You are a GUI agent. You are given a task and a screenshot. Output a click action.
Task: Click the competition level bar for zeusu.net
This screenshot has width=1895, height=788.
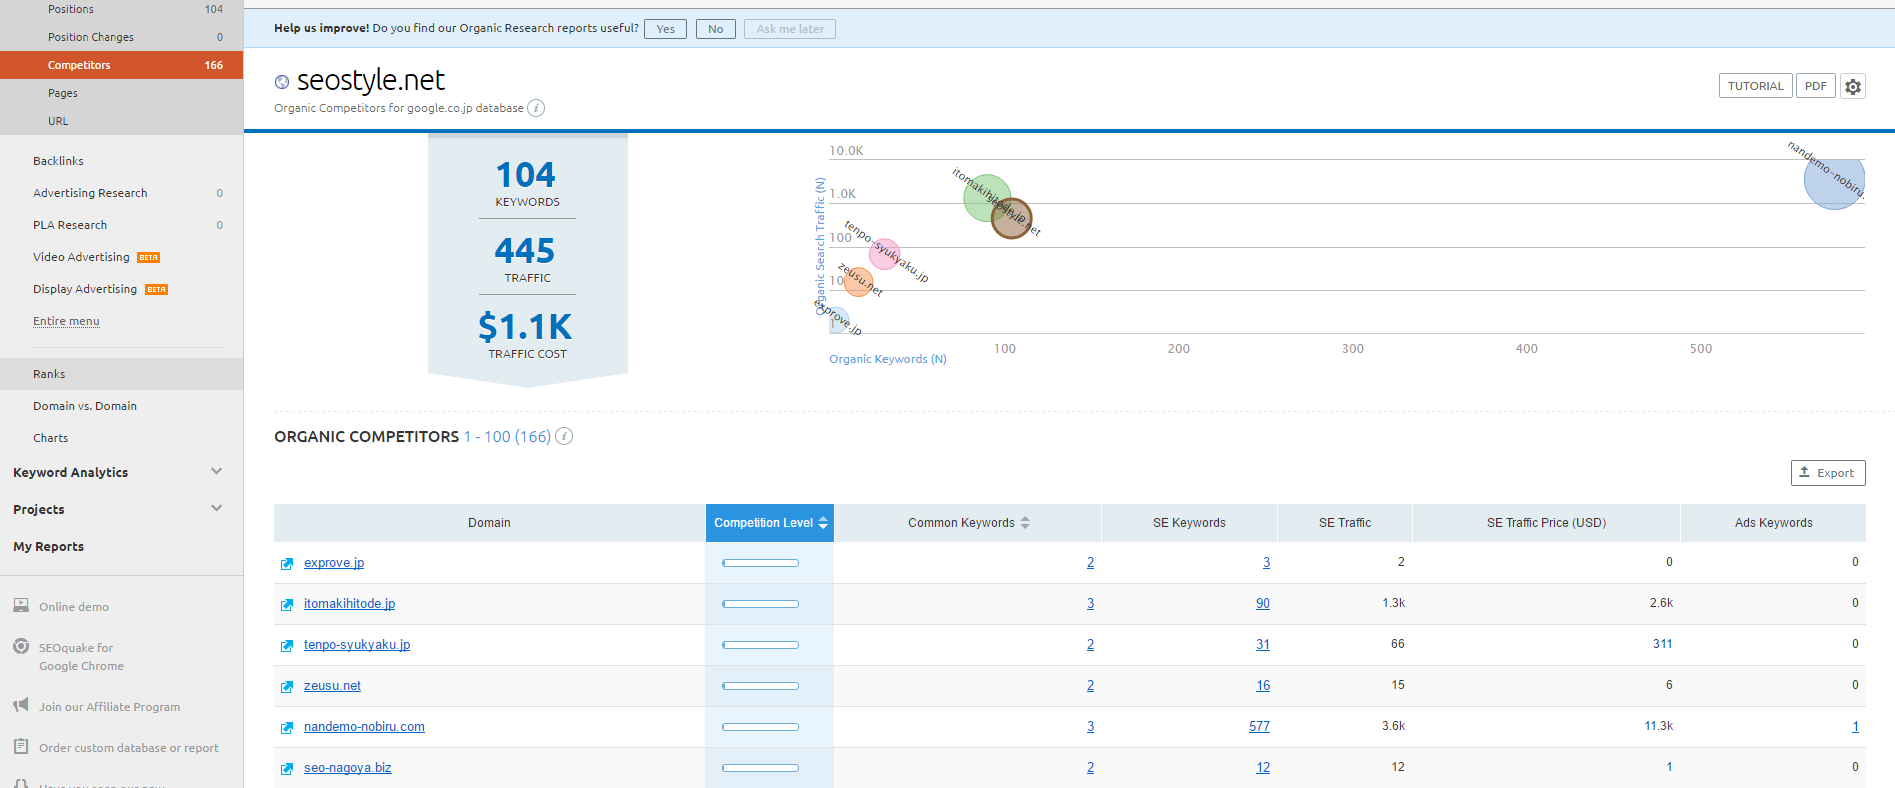[x=760, y=686]
